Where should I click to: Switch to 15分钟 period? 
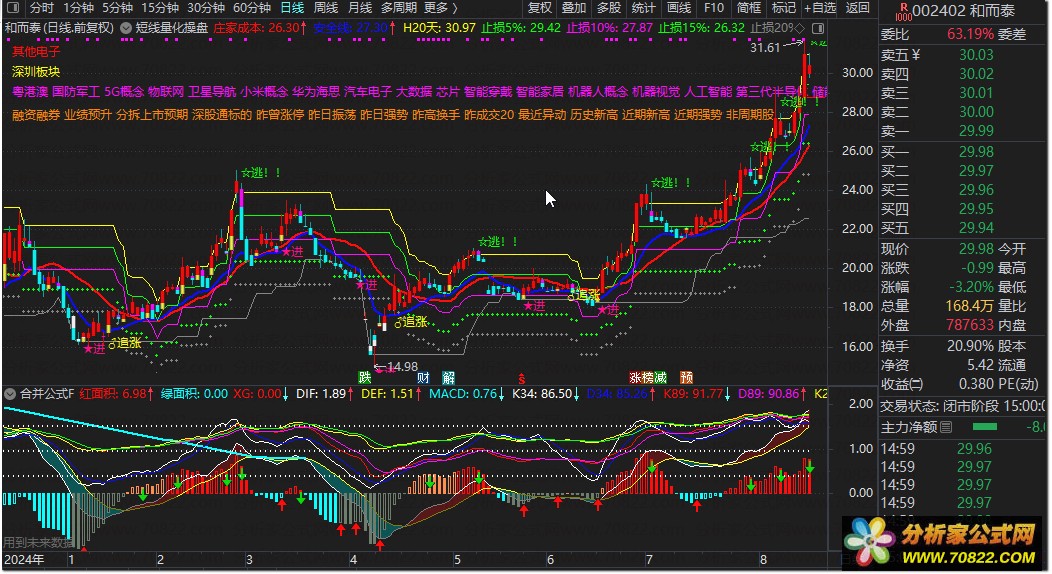click(160, 8)
